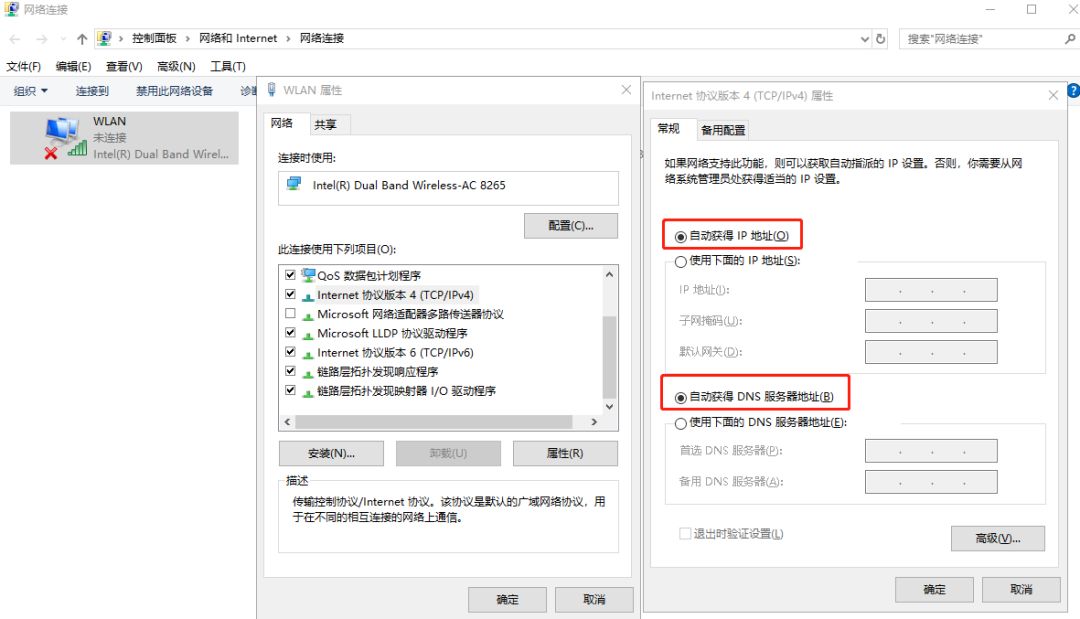Expand breadcrumb chevron after 网络和 Internet
This screenshot has height=619, width=1080.
[x=288, y=39]
